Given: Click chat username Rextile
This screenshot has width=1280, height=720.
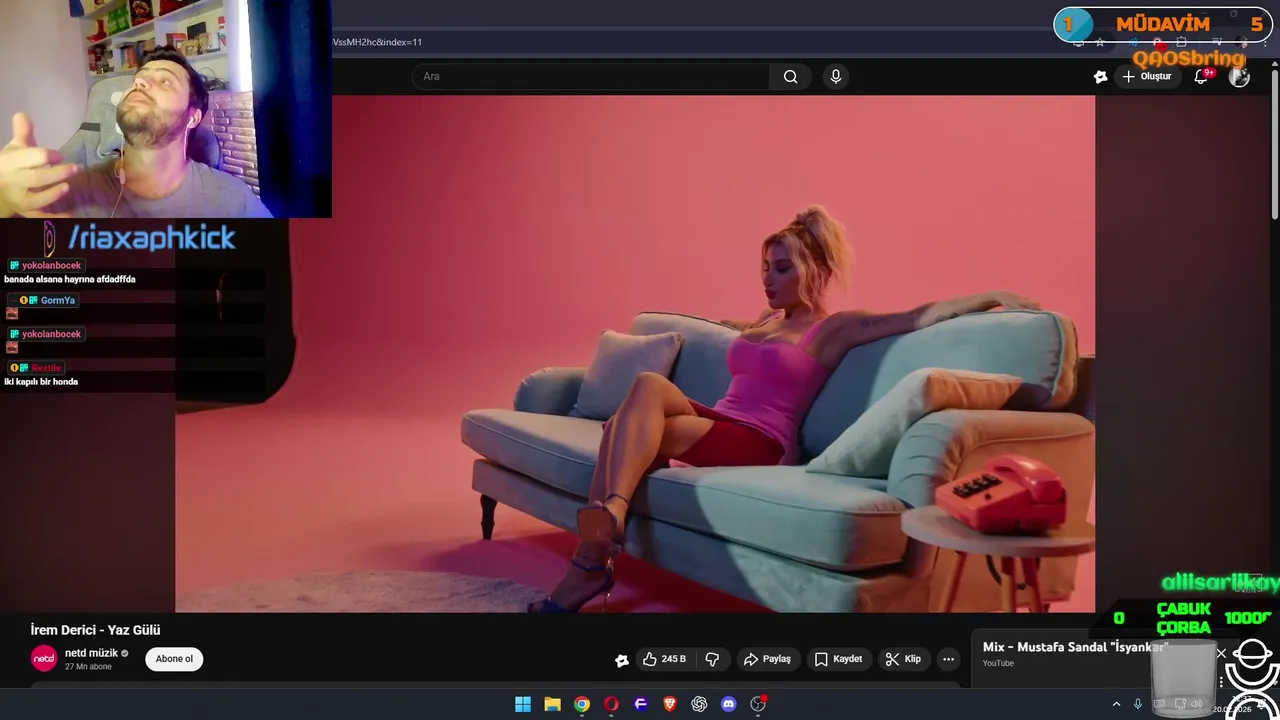Looking at the screenshot, I should [46, 368].
